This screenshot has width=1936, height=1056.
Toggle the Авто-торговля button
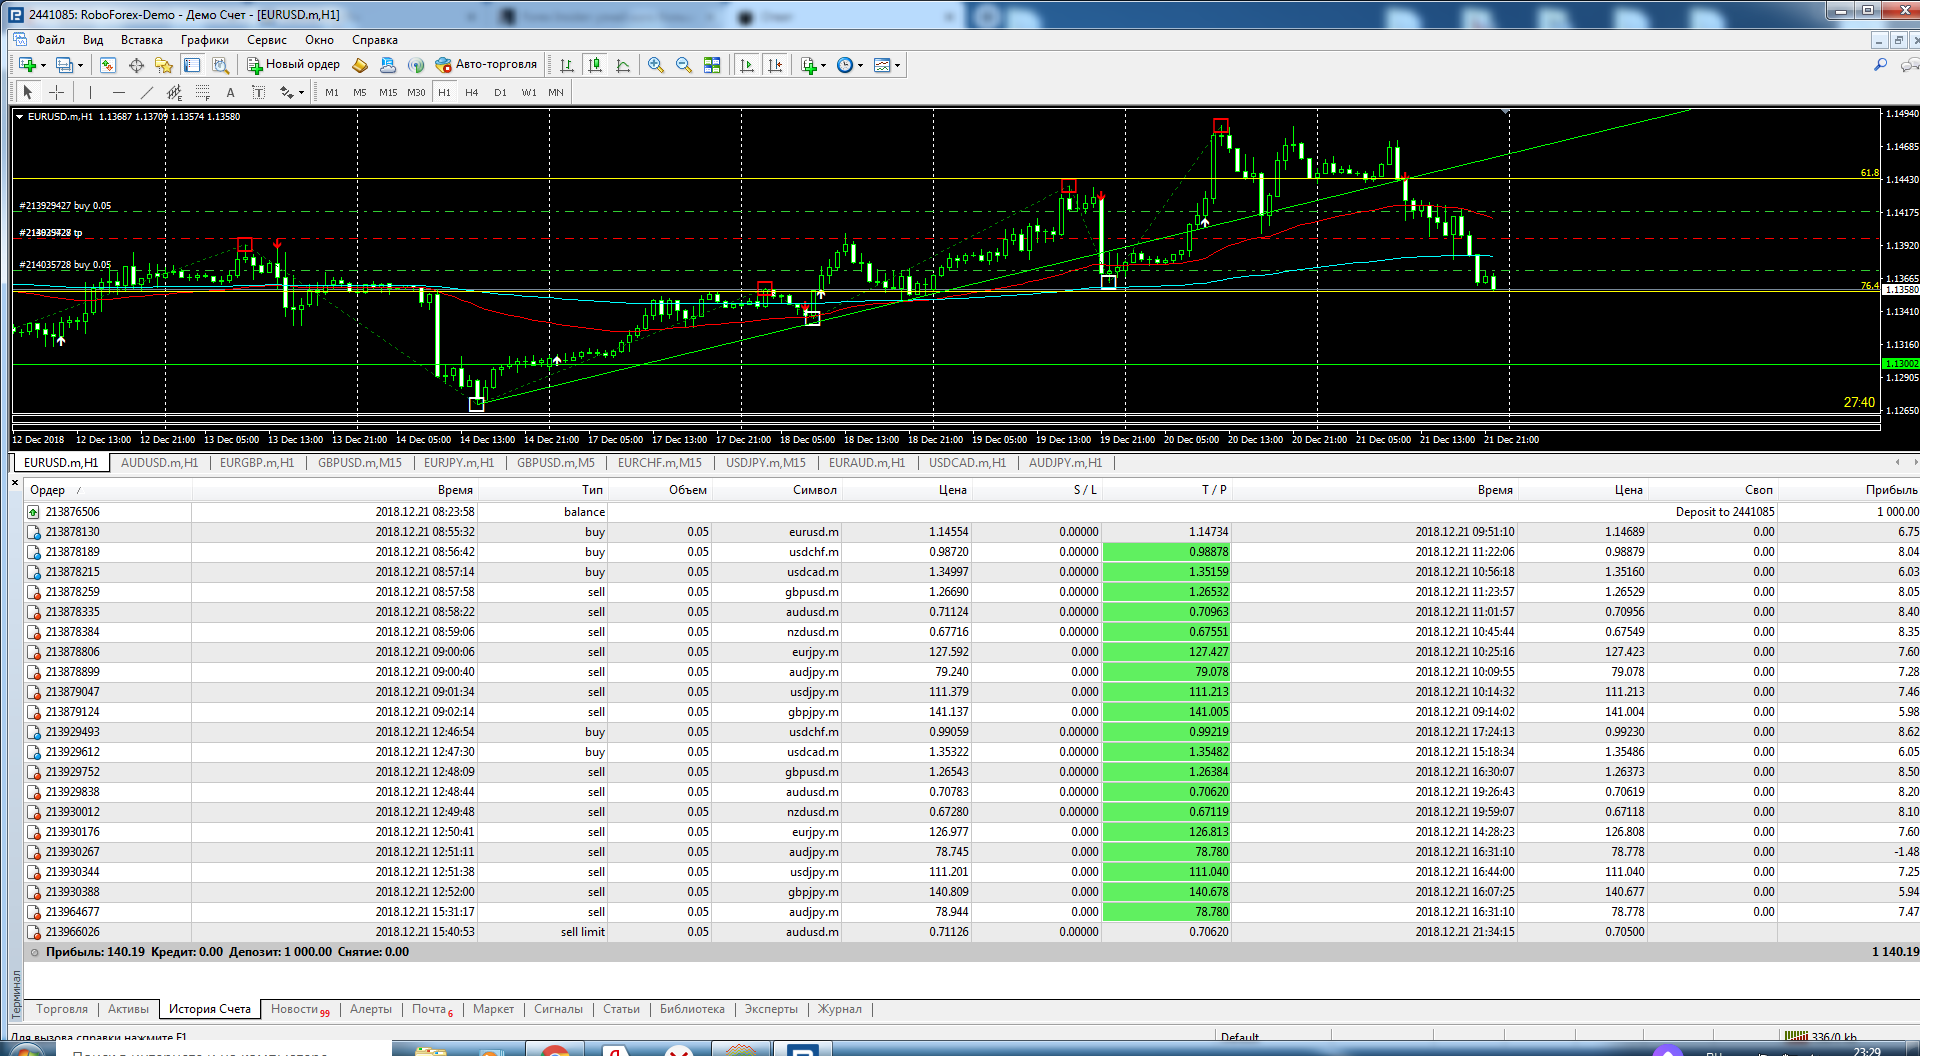(x=486, y=65)
